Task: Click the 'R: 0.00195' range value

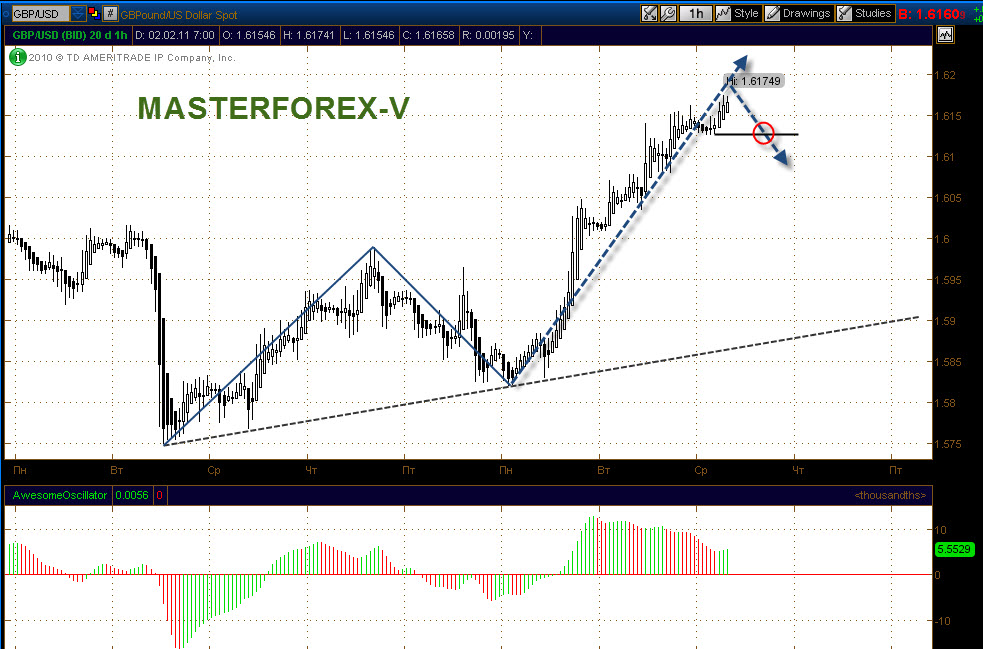Action: 488,35
